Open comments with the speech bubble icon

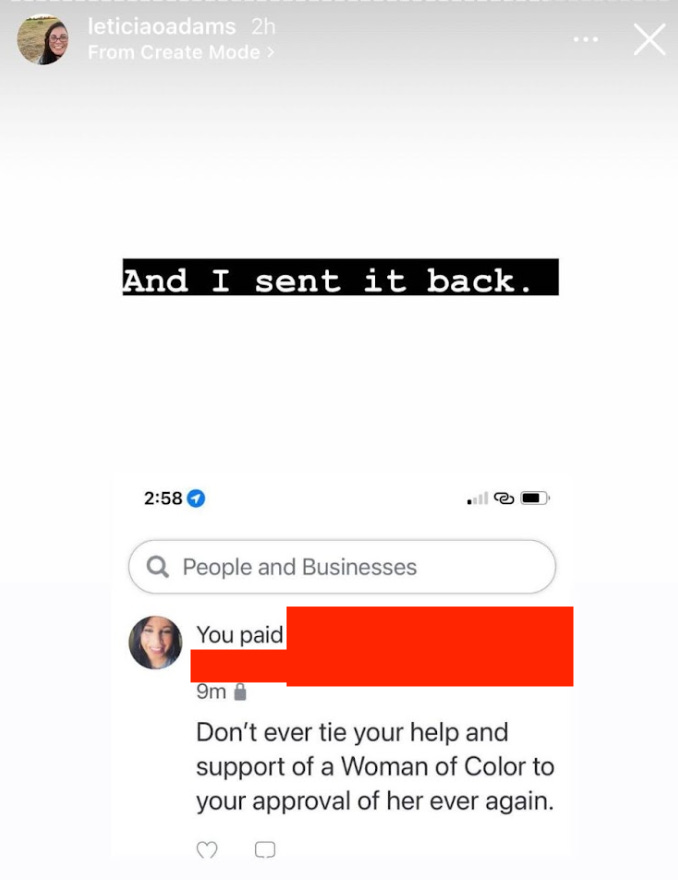[265, 850]
